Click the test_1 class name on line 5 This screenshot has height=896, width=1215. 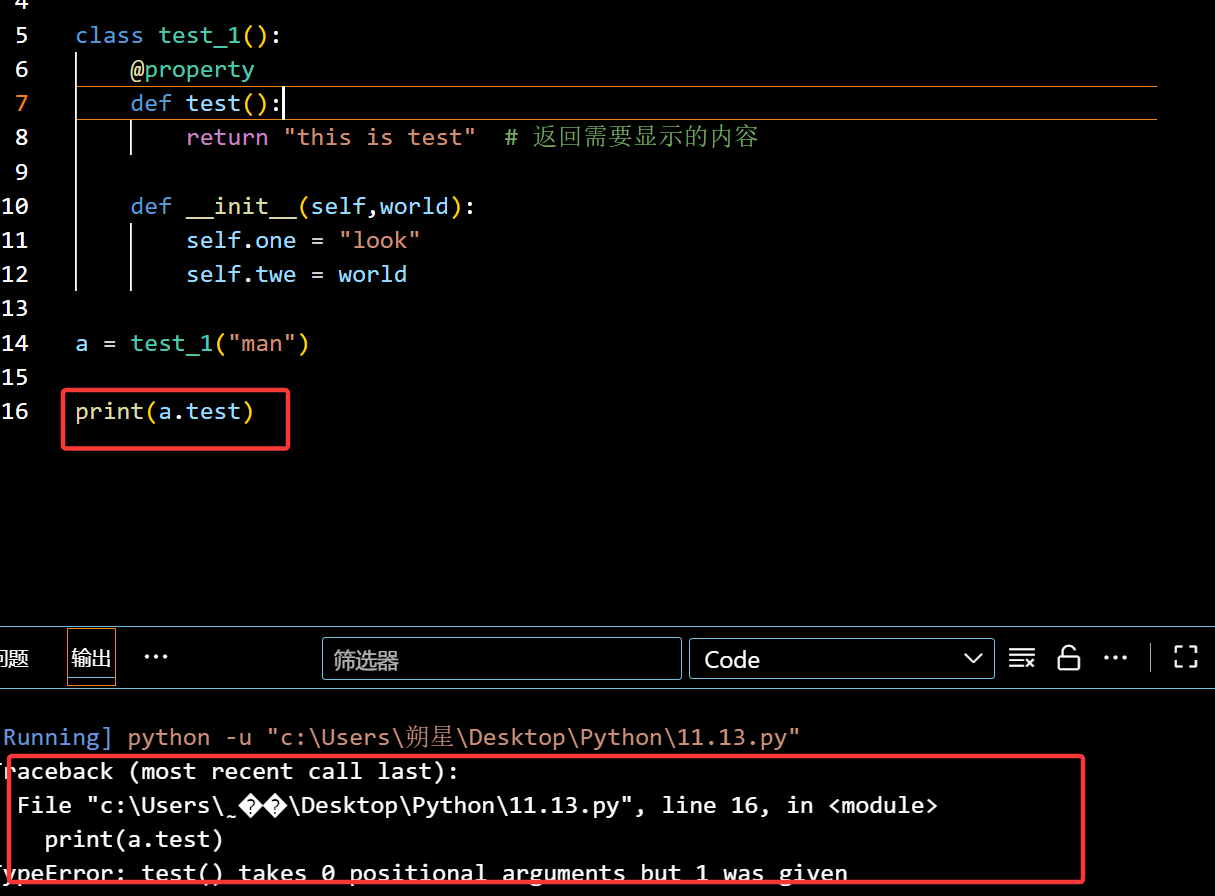click(199, 36)
